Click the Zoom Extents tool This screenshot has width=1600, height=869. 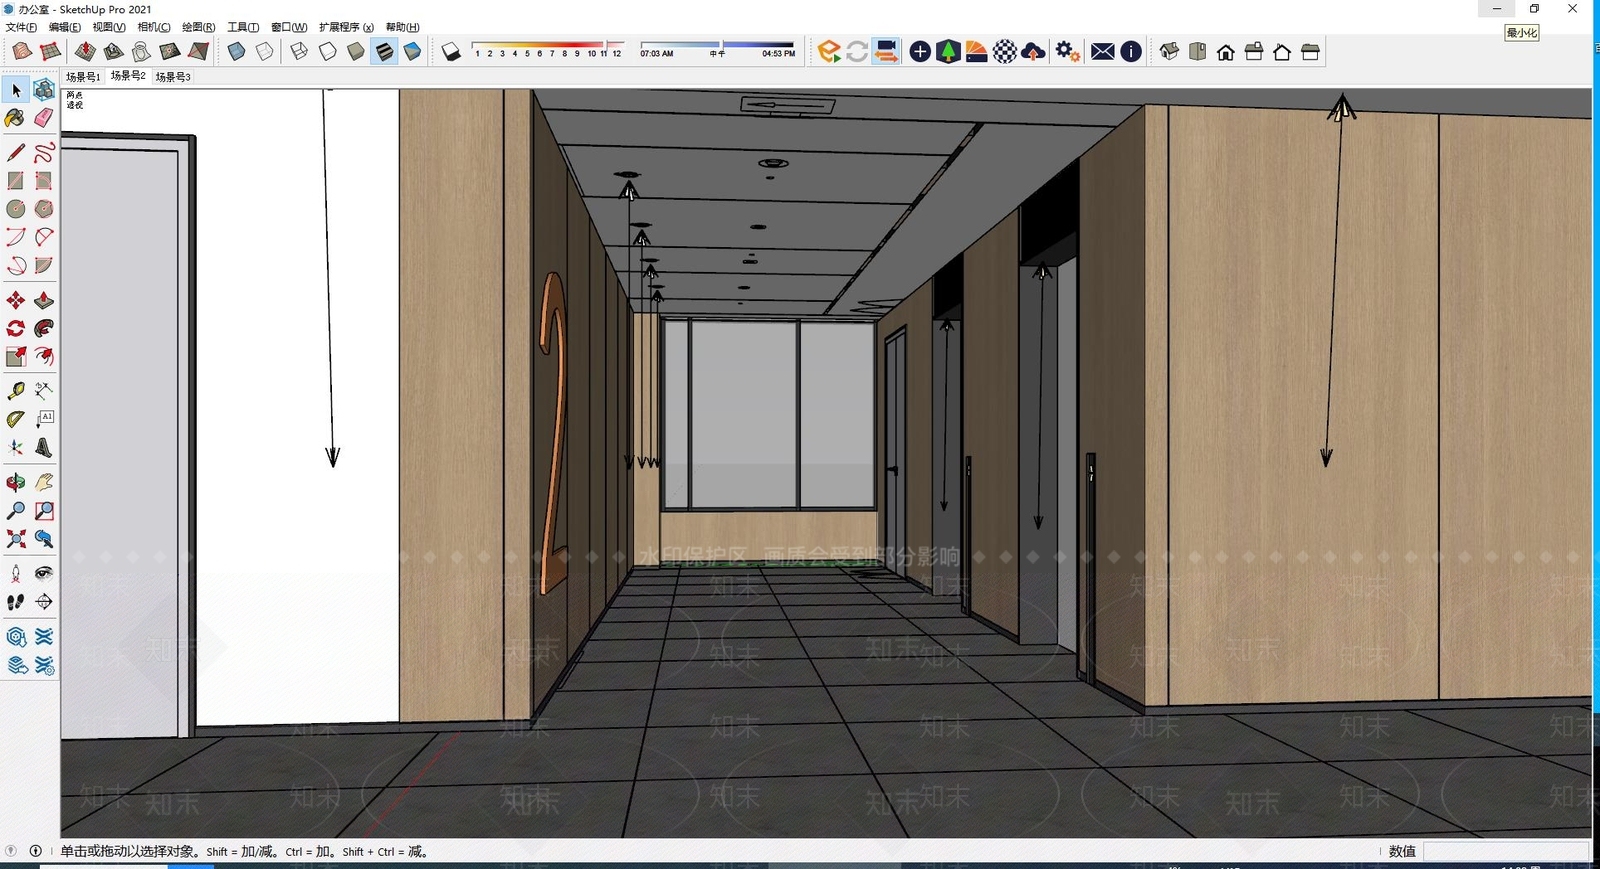(16, 538)
